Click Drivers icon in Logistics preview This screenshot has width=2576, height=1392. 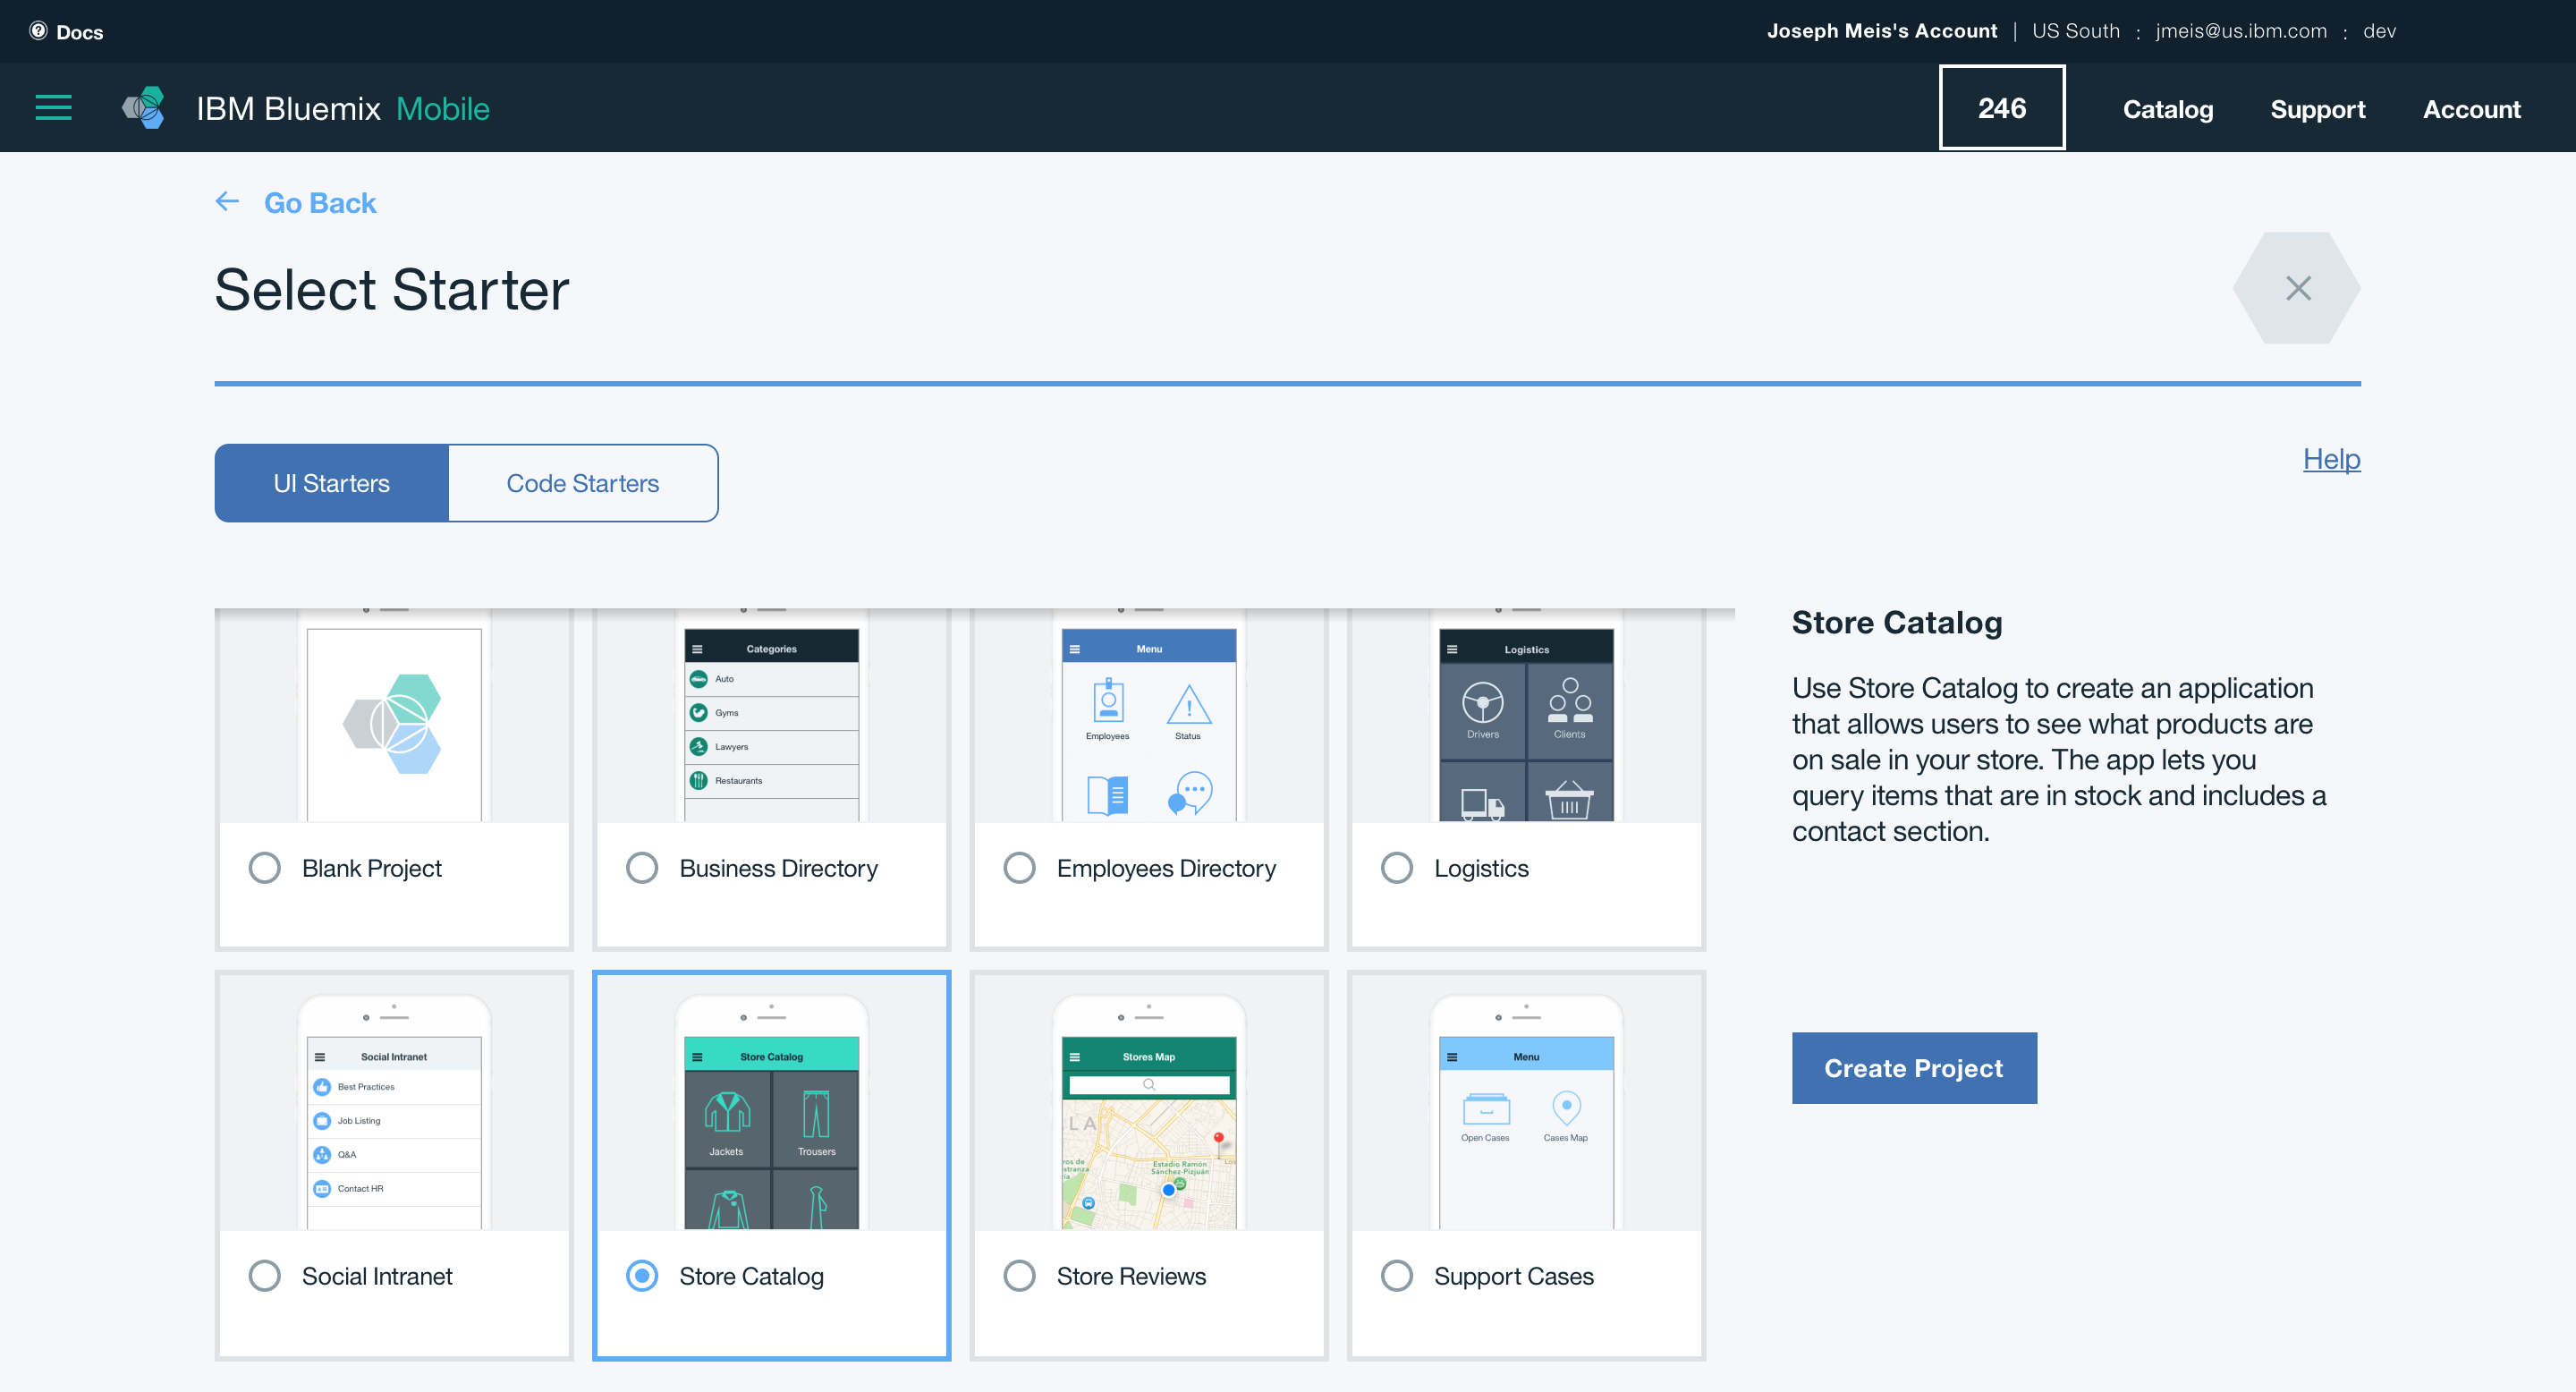coord(1482,702)
